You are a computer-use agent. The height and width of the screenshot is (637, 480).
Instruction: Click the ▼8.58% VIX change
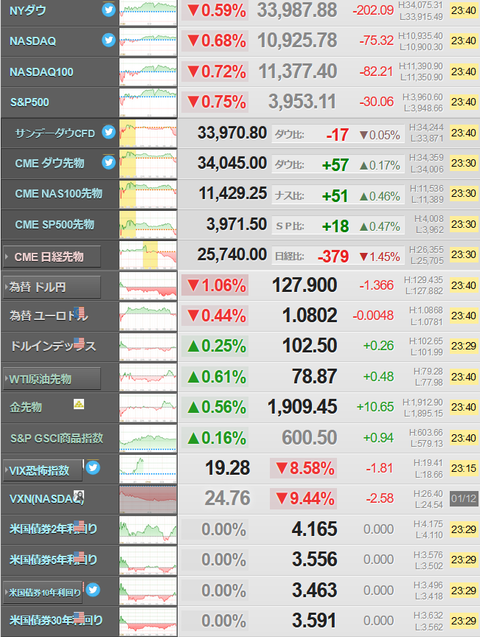click(x=305, y=468)
